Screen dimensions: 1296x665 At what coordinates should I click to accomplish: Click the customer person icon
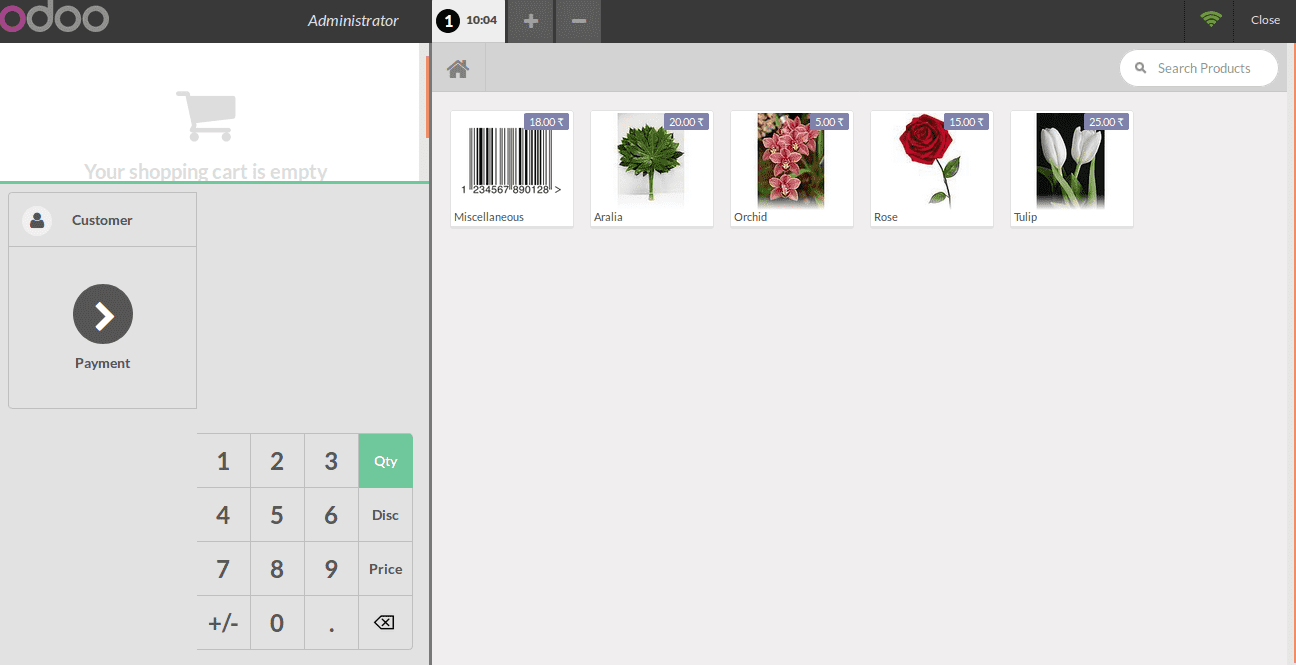click(38, 220)
